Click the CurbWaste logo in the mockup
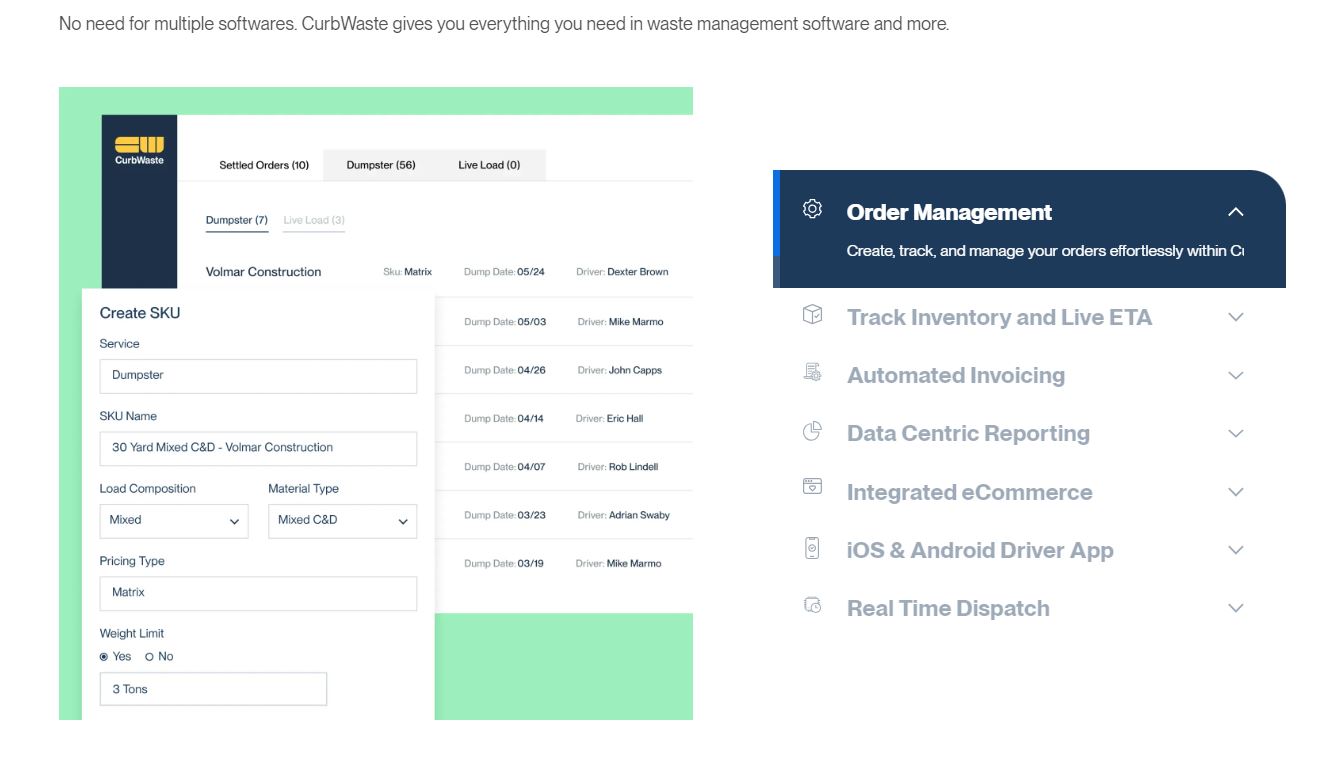Screen dimensions: 1337x784 (x=139, y=150)
